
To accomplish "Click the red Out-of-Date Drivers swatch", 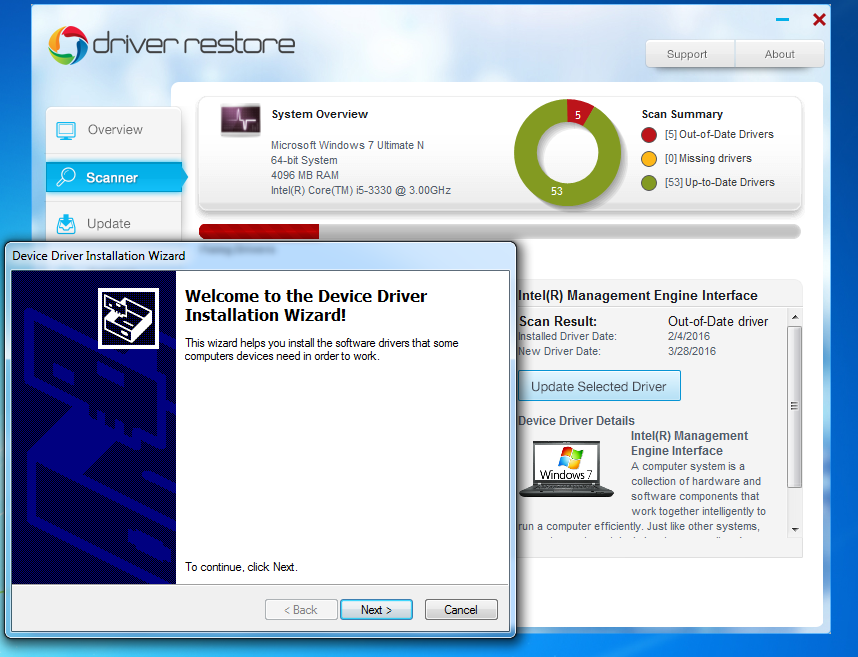I will tap(649, 135).
